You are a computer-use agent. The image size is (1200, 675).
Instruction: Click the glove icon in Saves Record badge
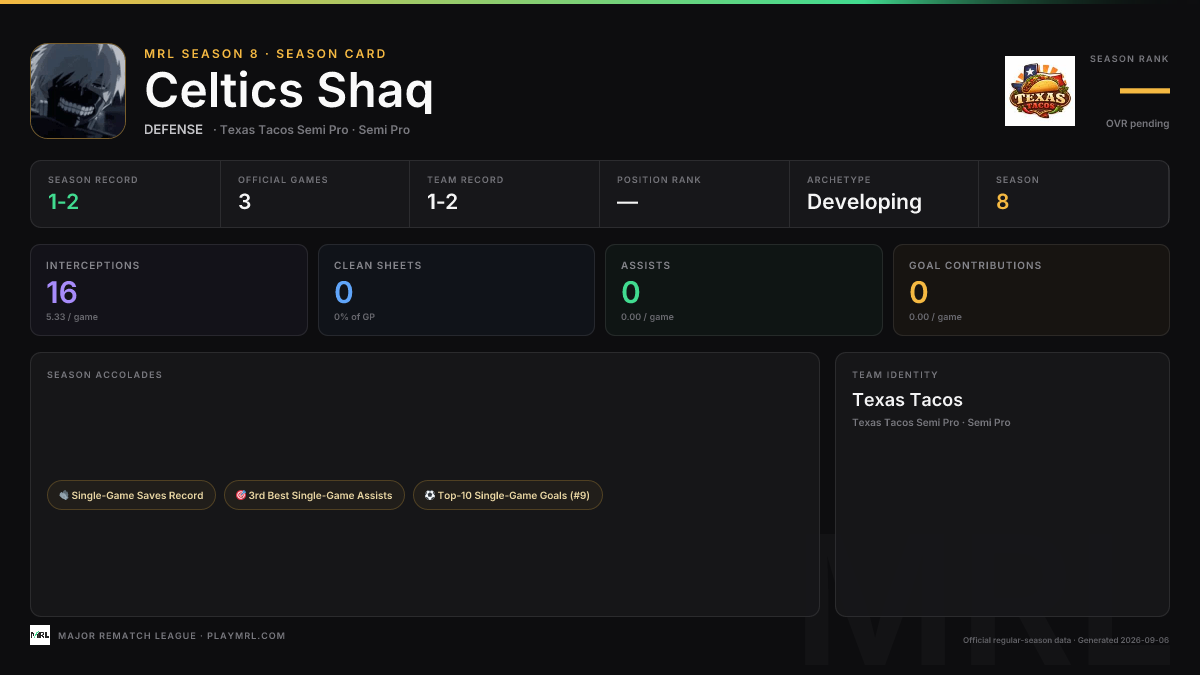[x=64, y=495]
